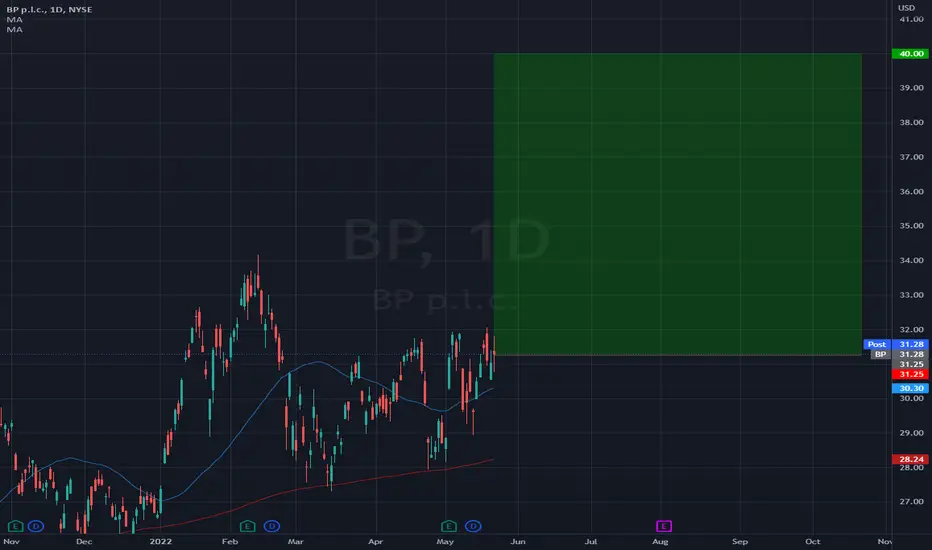Click the green 40.00 target price label
This screenshot has height=550, width=932.
[x=911, y=54]
